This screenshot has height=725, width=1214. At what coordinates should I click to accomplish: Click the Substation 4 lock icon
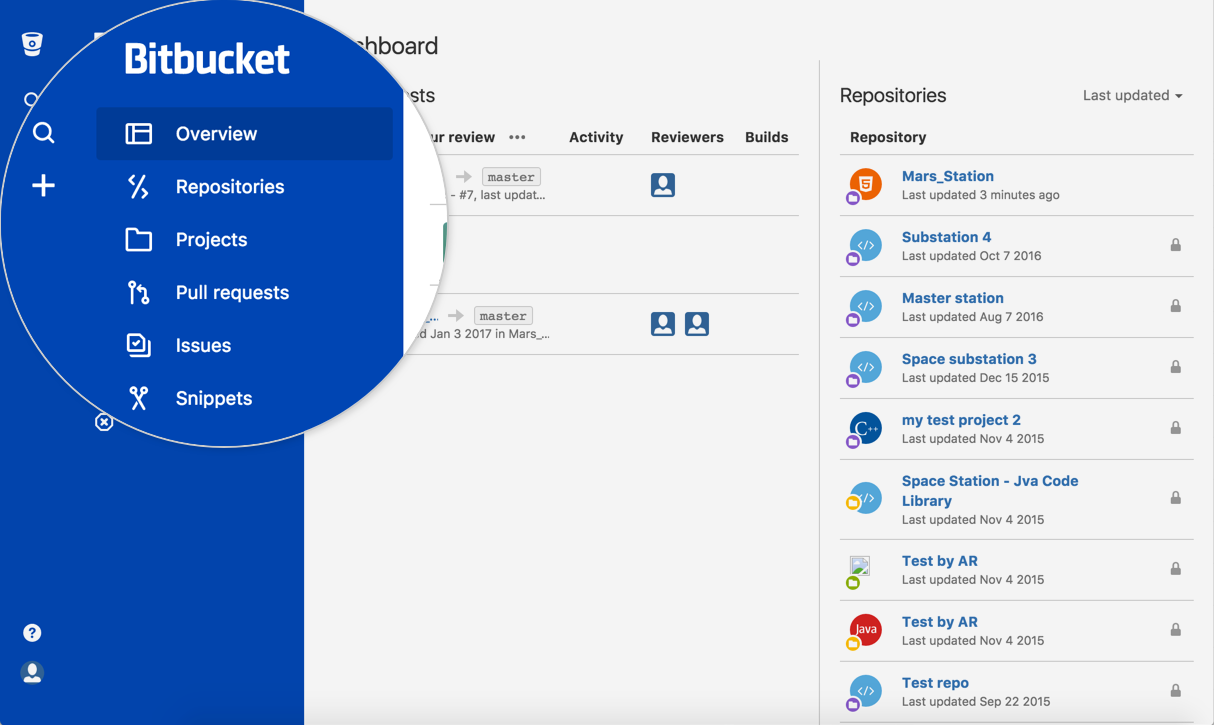click(x=1176, y=245)
